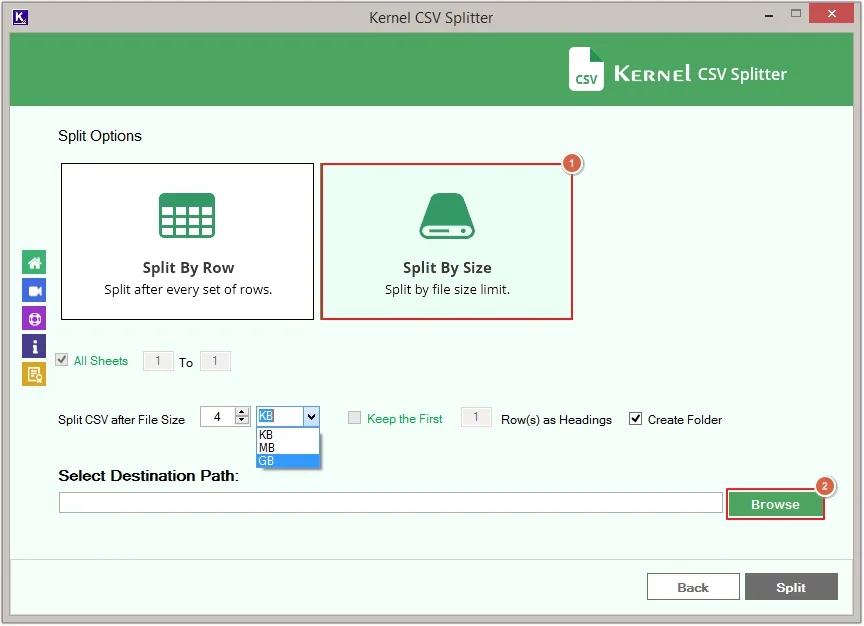Viewport: 864px width, 626px height.
Task: Open the video tutorial sidebar icon
Action: pyautogui.click(x=34, y=290)
